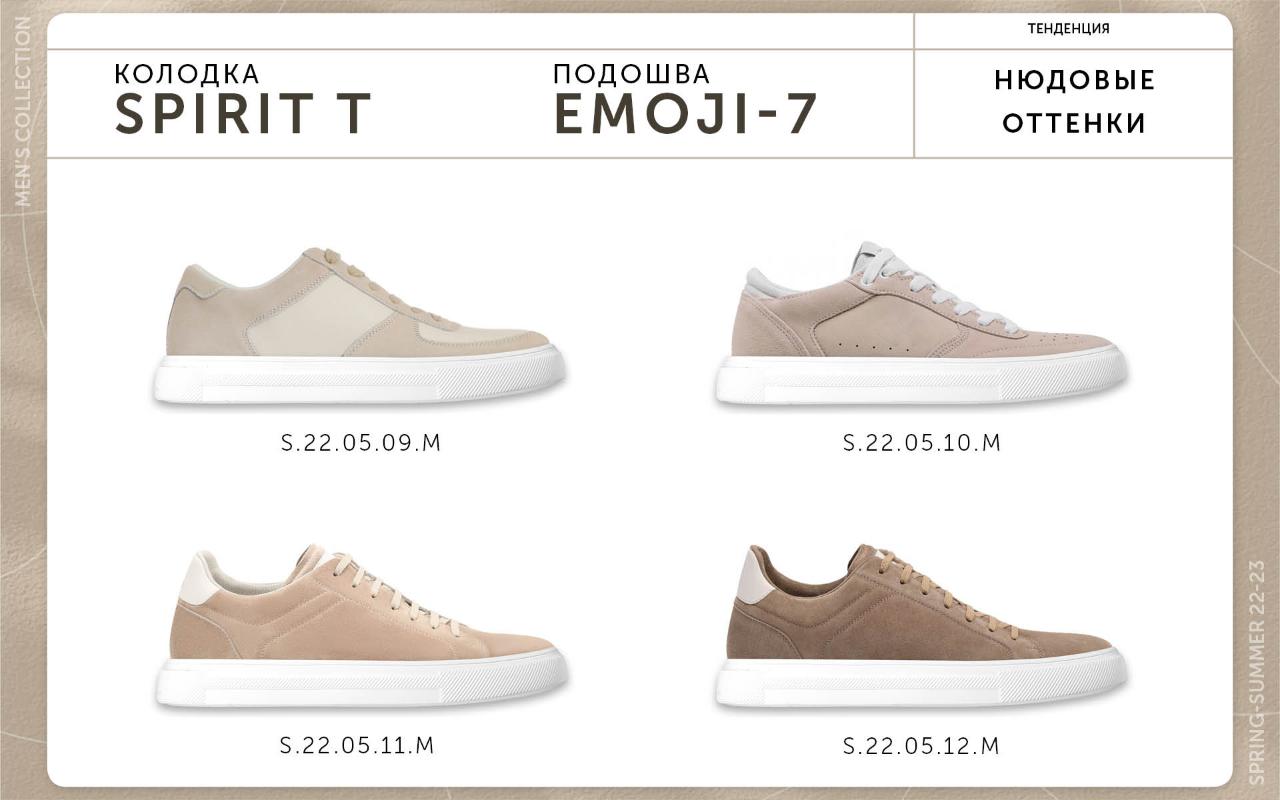Click the SPIRIT T heading
1280x800 pixels.
[243, 114]
